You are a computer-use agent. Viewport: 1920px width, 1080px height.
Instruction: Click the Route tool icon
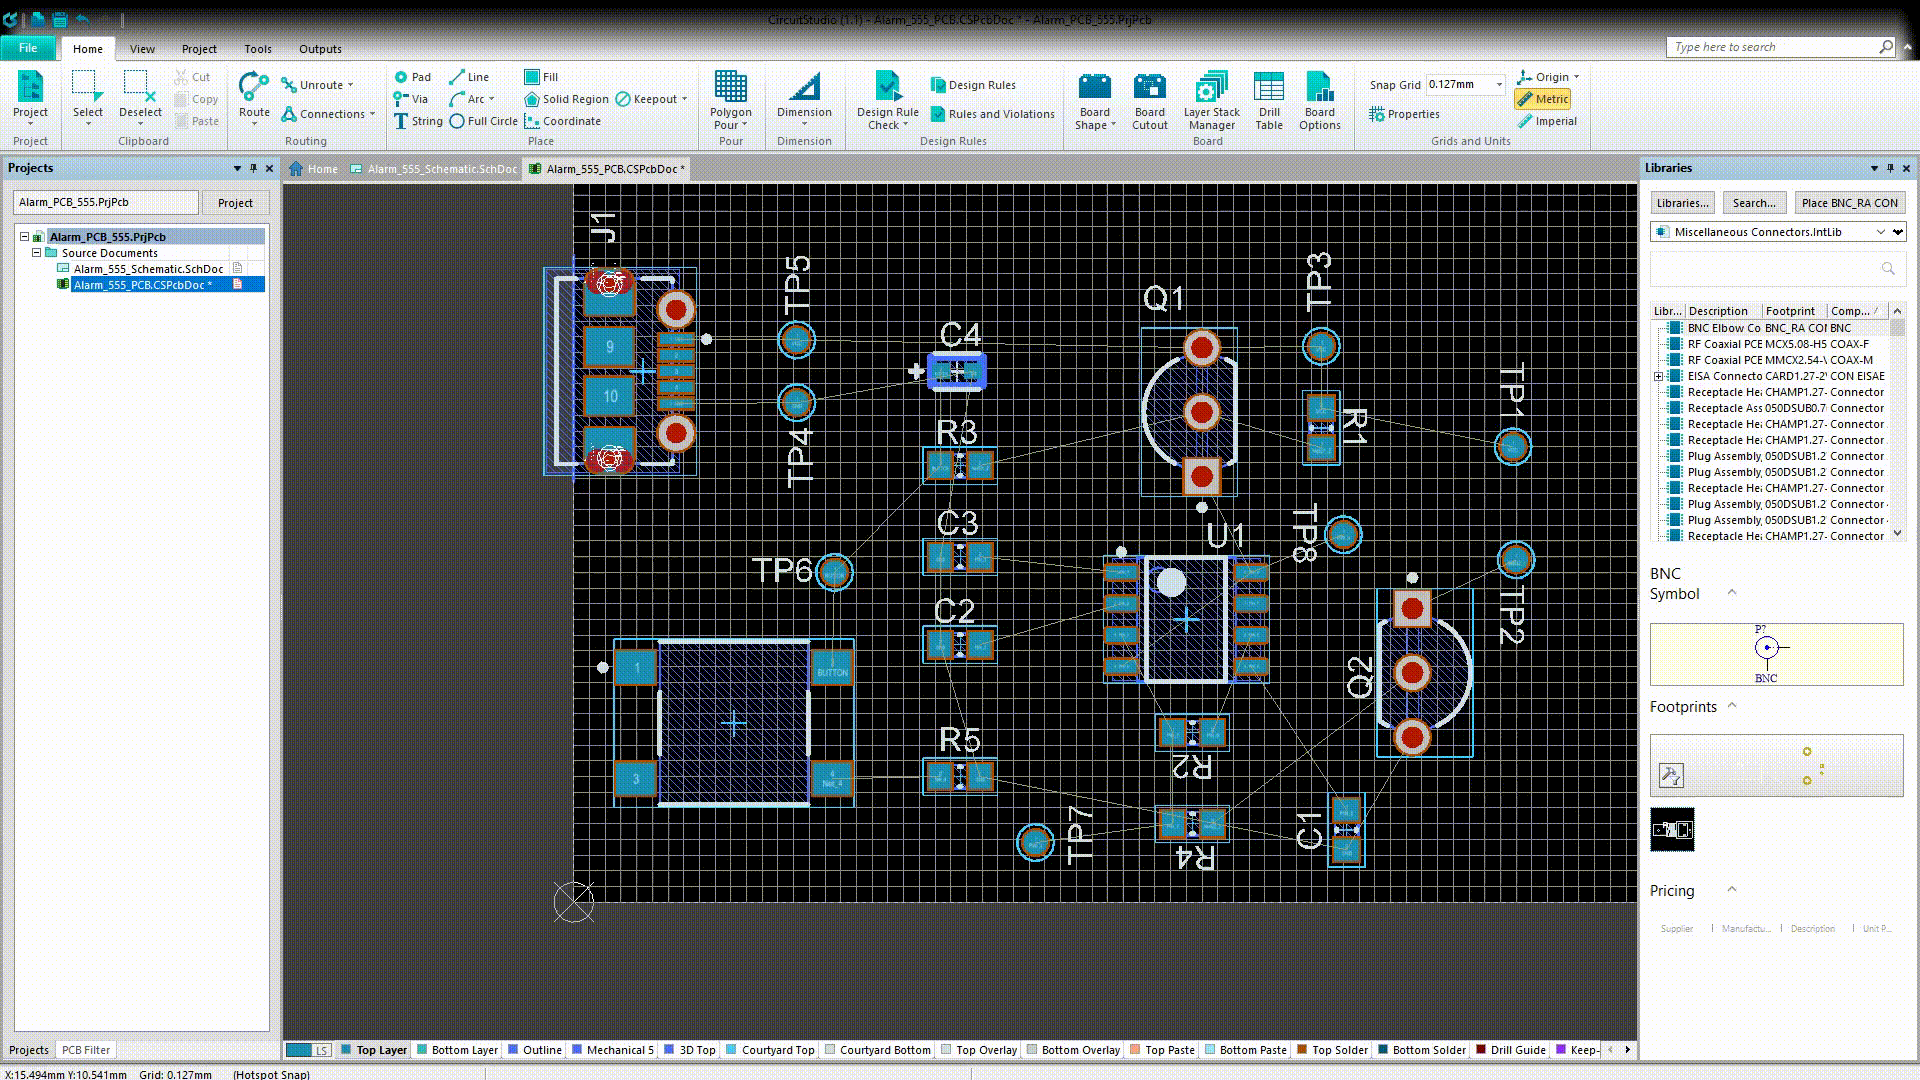tap(254, 88)
